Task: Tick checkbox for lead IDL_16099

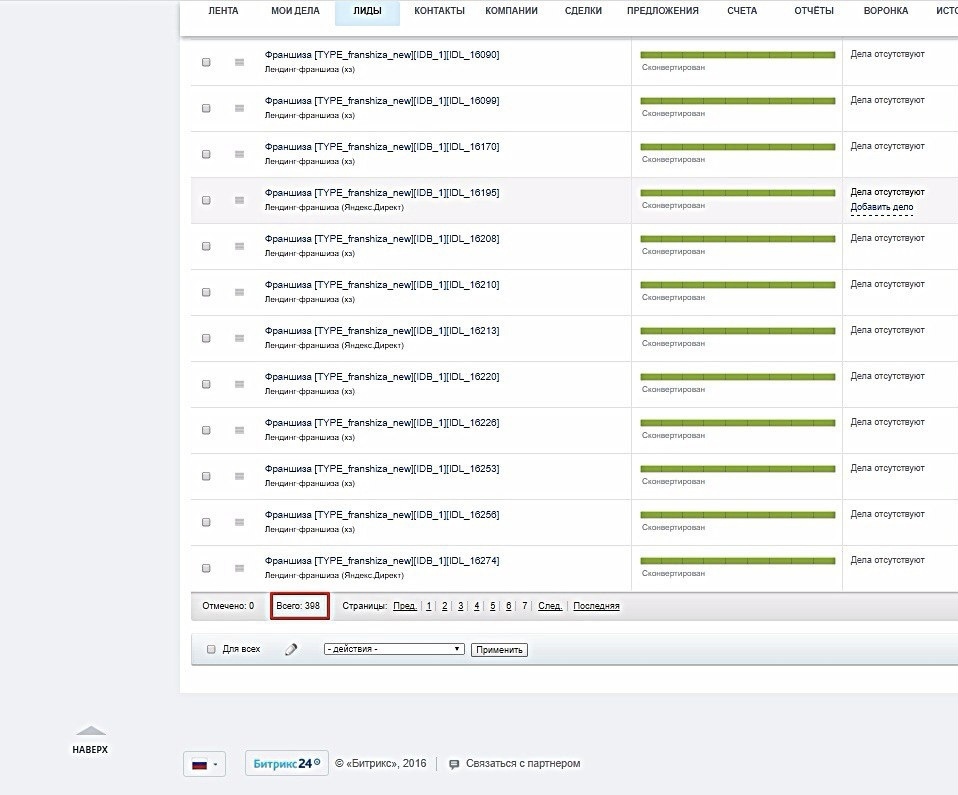Action: (207, 108)
